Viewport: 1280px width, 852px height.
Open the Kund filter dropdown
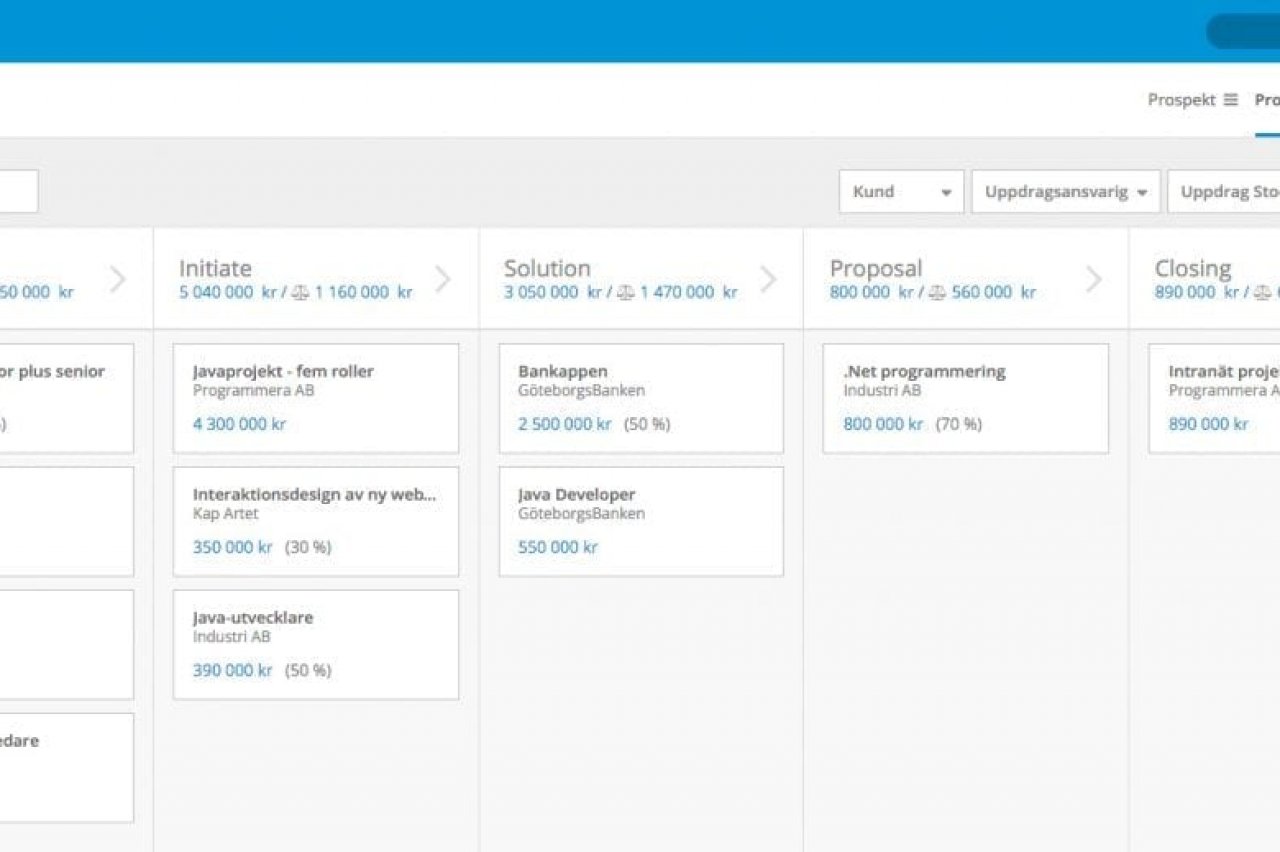(901, 192)
